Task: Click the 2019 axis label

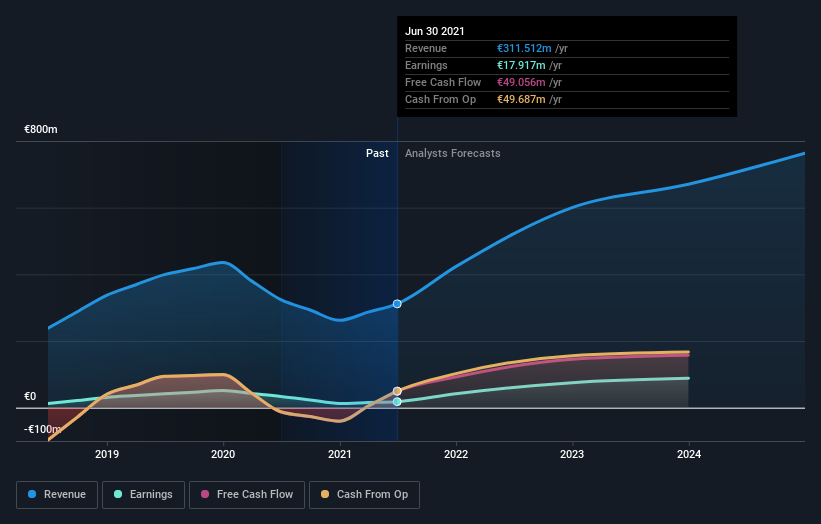Action: pyautogui.click(x=107, y=454)
